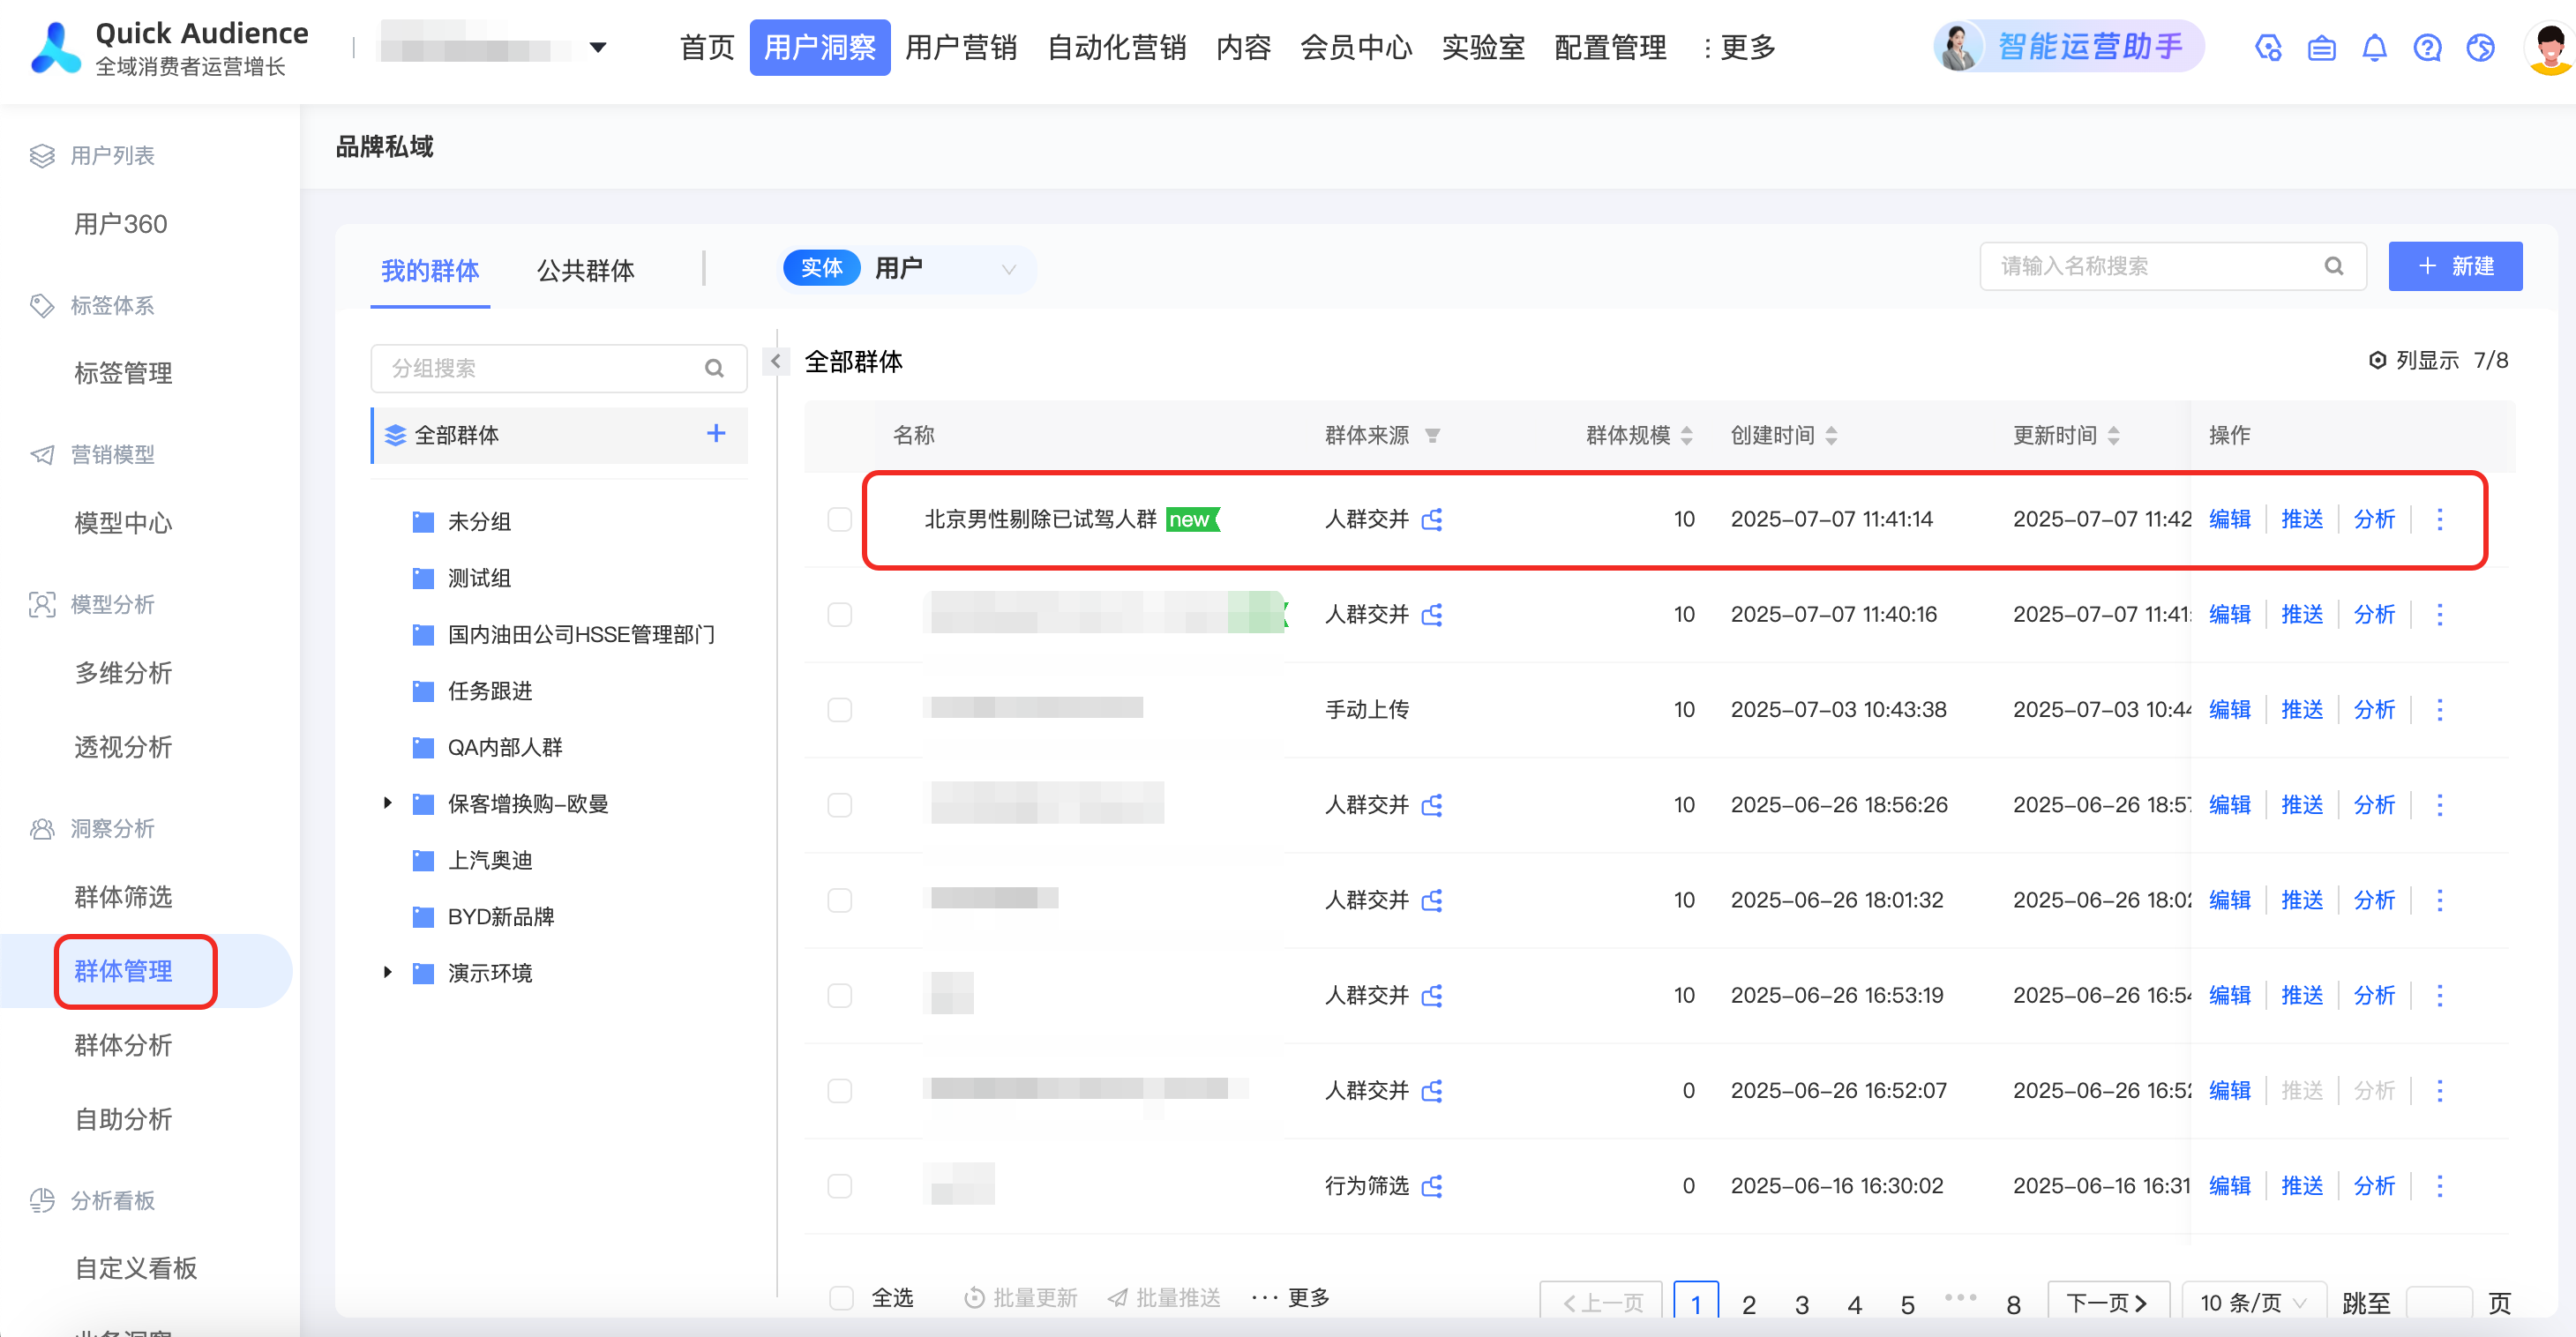
Task: Check the row created 2025-06-26 16:52:07
Action: (839, 1090)
